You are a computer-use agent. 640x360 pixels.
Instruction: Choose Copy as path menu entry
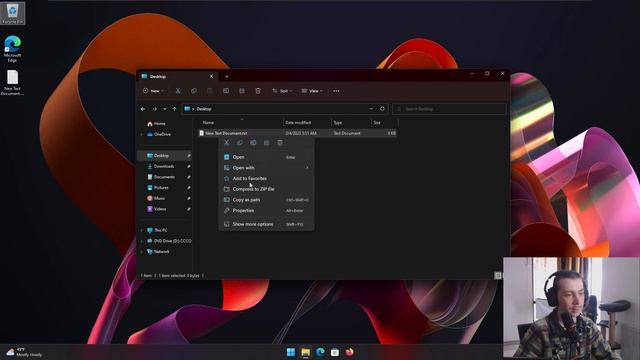[267, 200]
